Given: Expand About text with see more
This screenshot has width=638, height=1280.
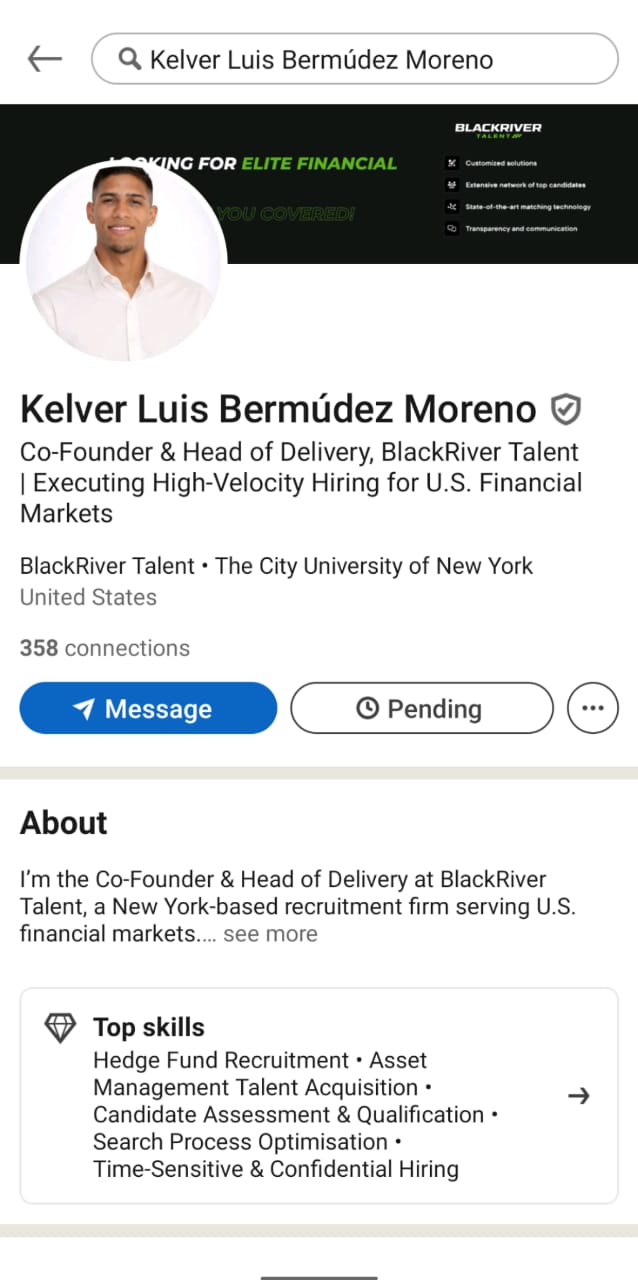Looking at the screenshot, I should point(270,934).
